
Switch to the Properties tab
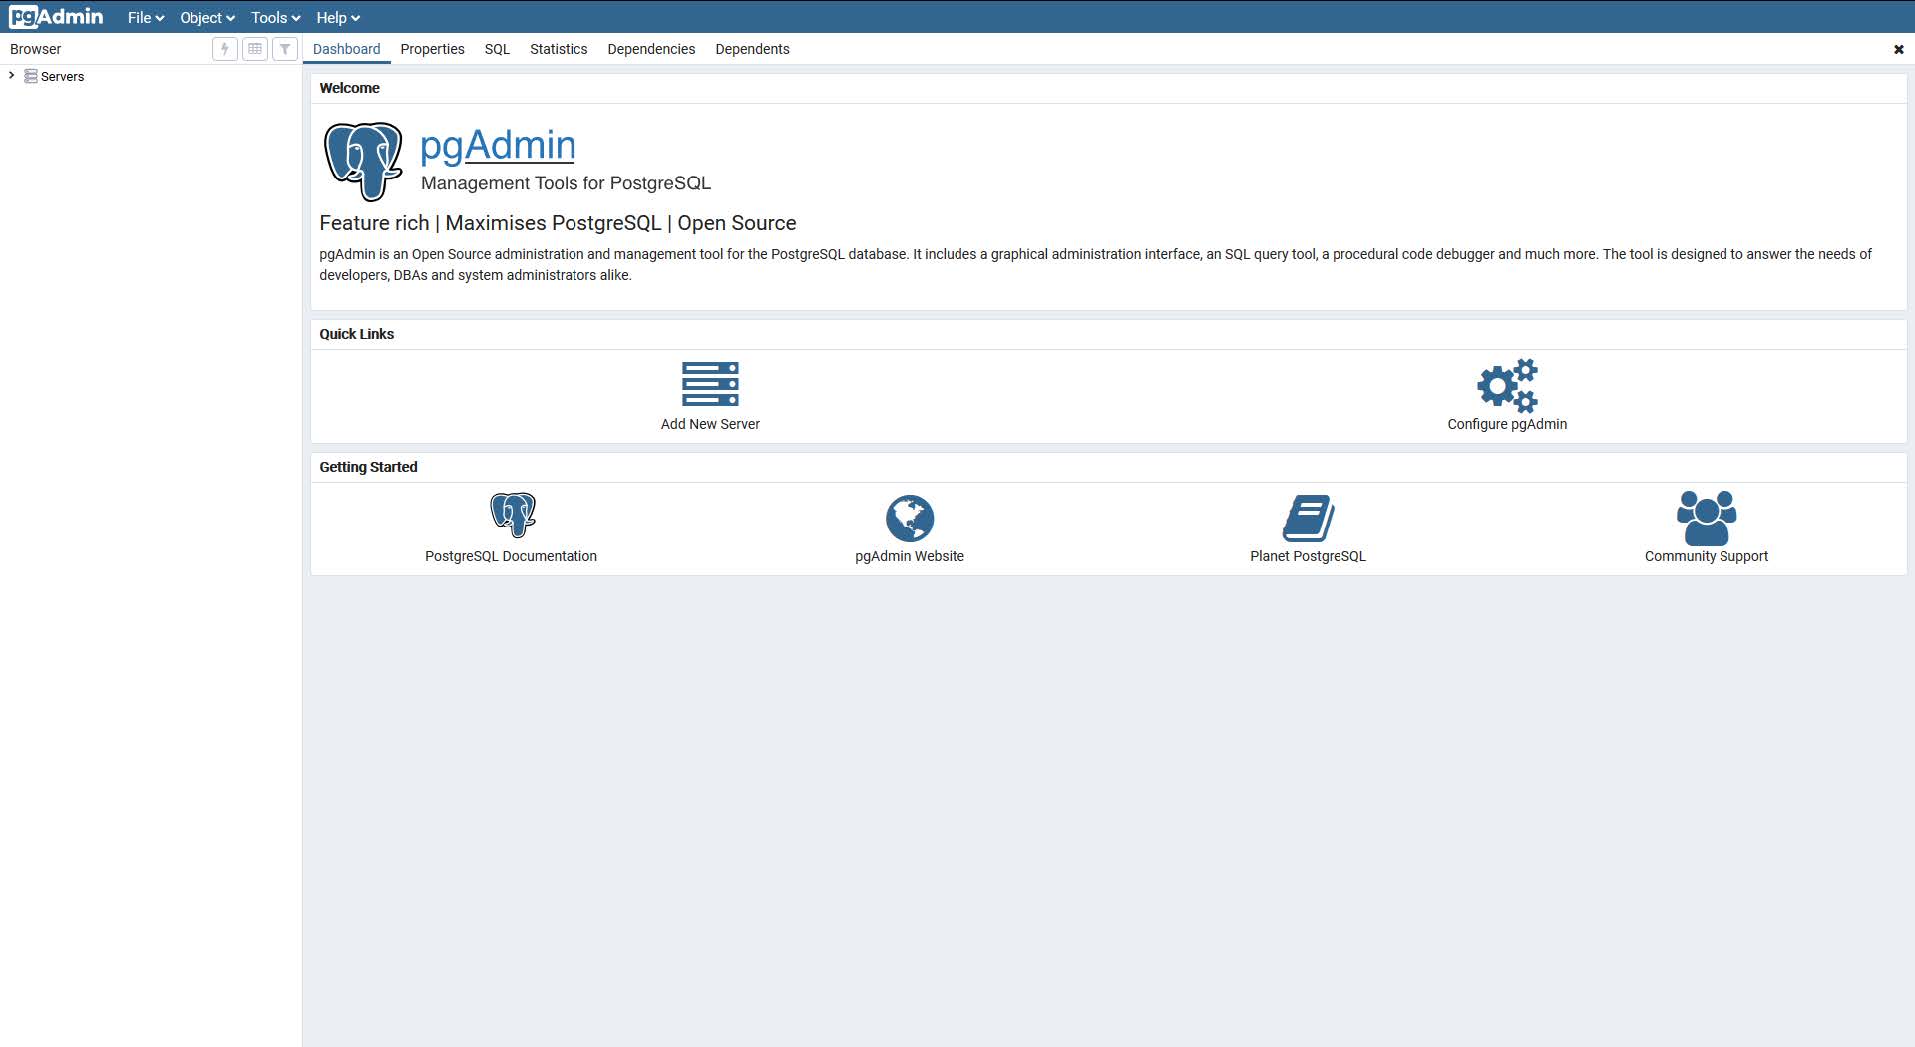point(432,49)
